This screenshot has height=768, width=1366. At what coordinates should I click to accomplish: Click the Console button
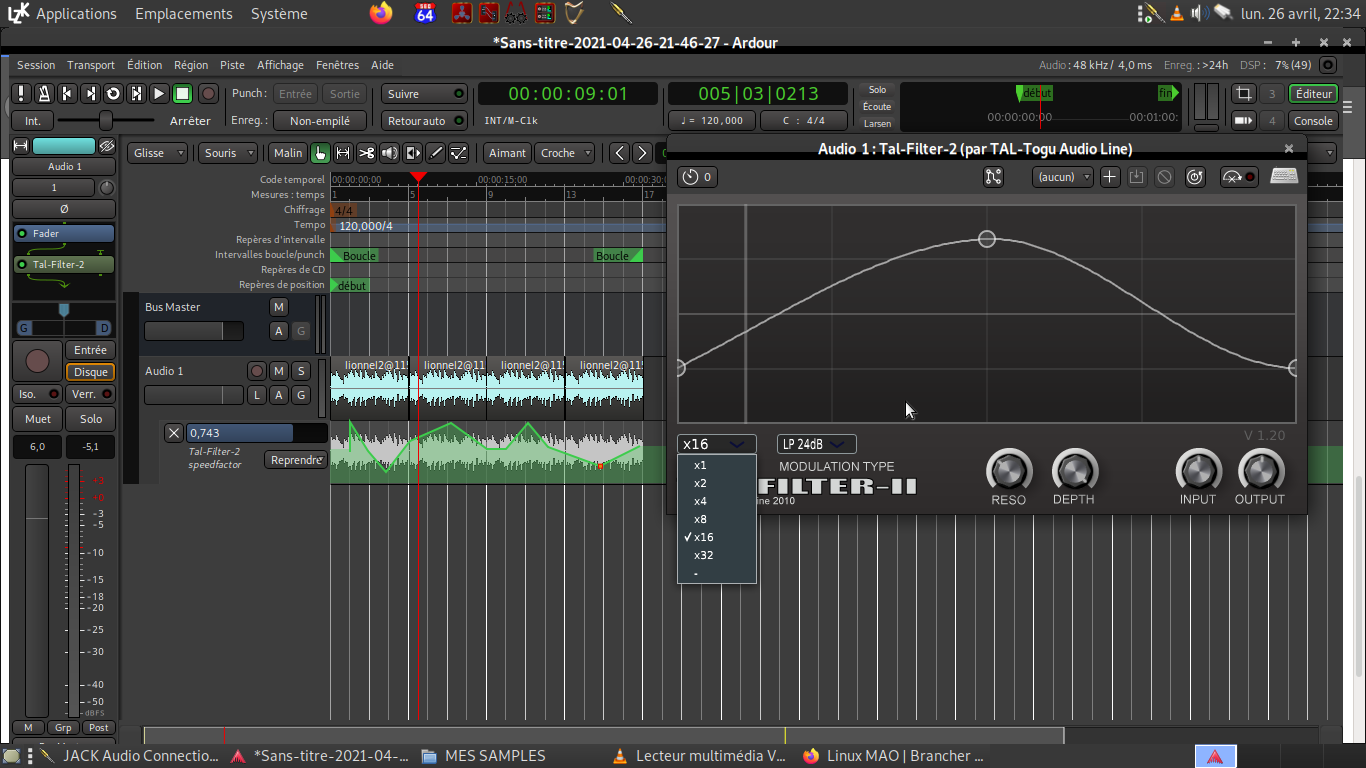tap(1313, 121)
